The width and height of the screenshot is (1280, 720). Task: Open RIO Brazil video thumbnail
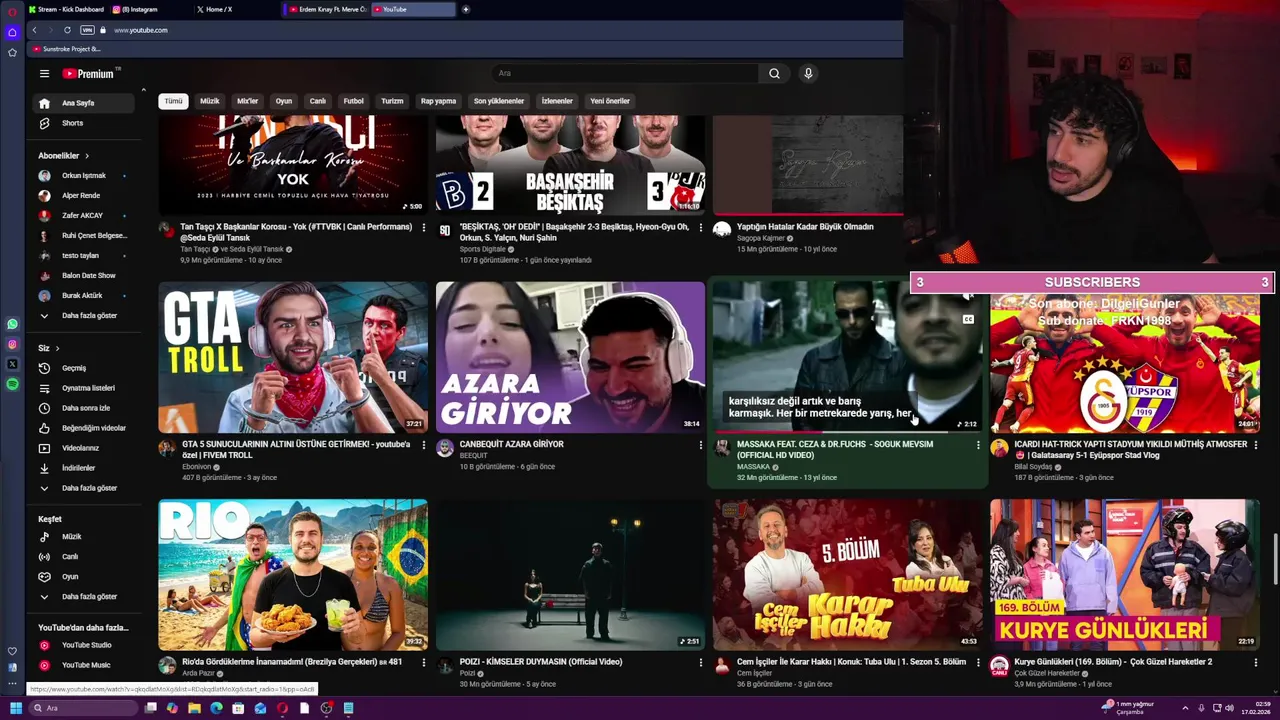(293, 575)
